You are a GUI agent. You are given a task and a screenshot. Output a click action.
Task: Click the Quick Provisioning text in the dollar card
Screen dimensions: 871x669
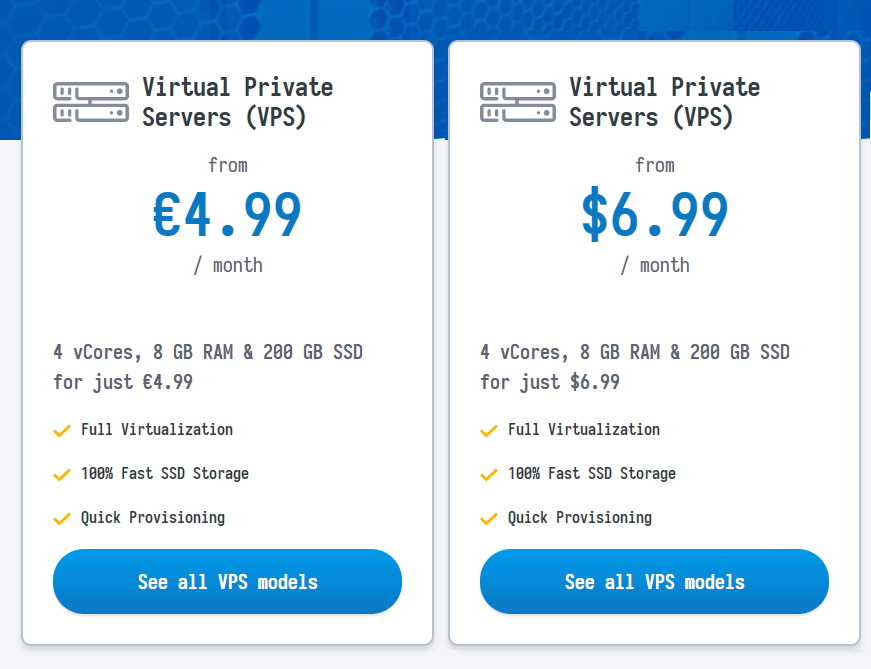point(579,518)
